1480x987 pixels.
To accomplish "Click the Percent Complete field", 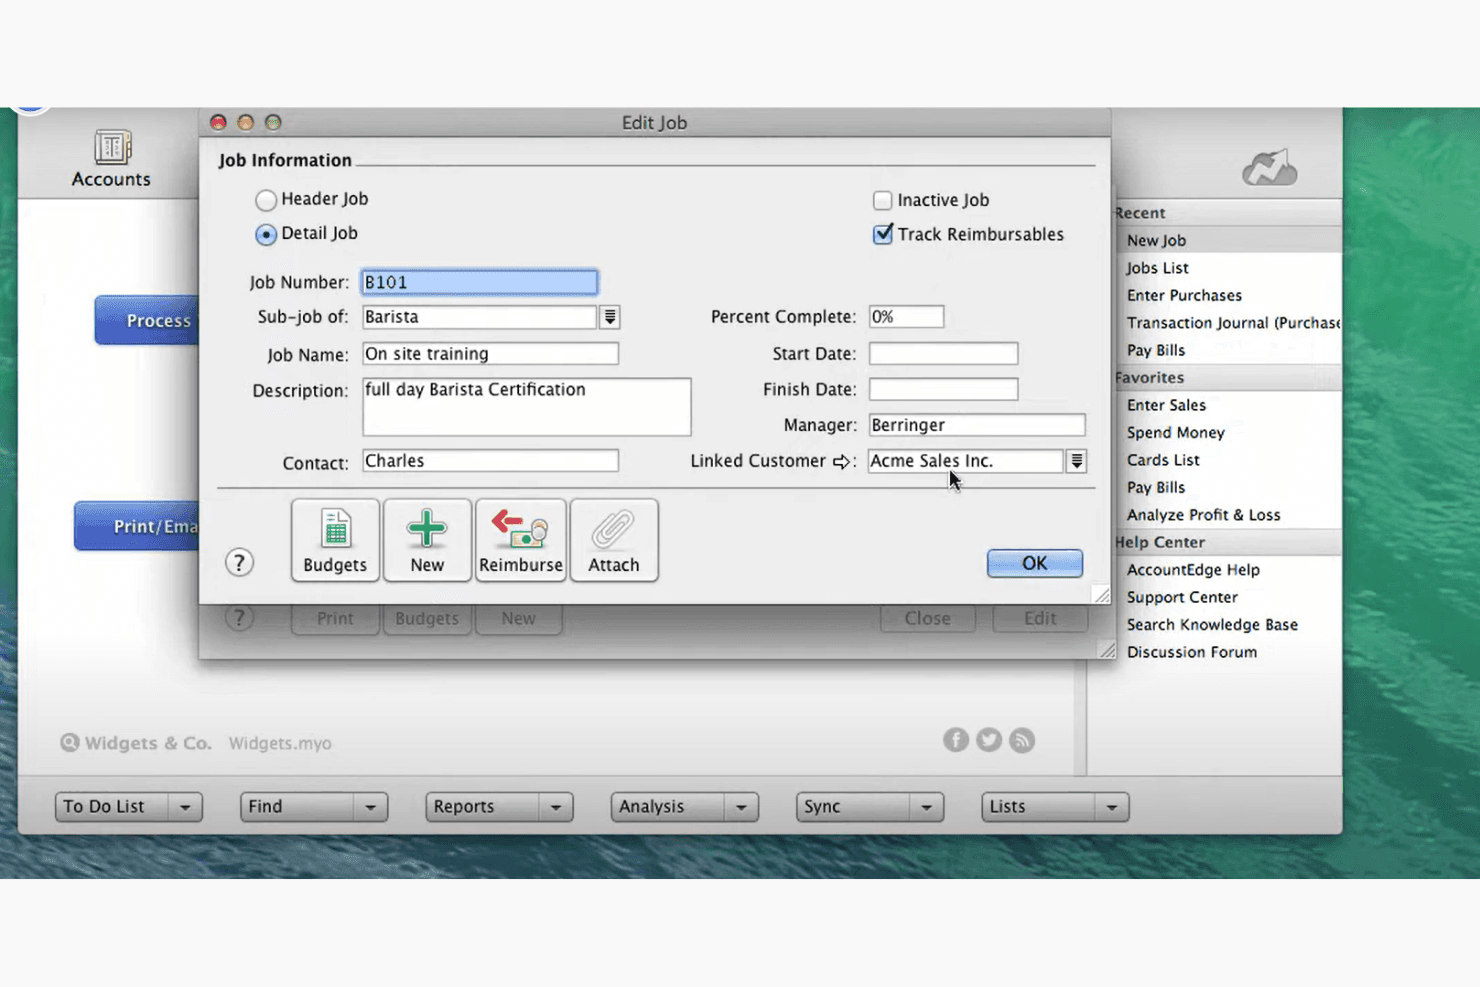I will [x=906, y=317].
